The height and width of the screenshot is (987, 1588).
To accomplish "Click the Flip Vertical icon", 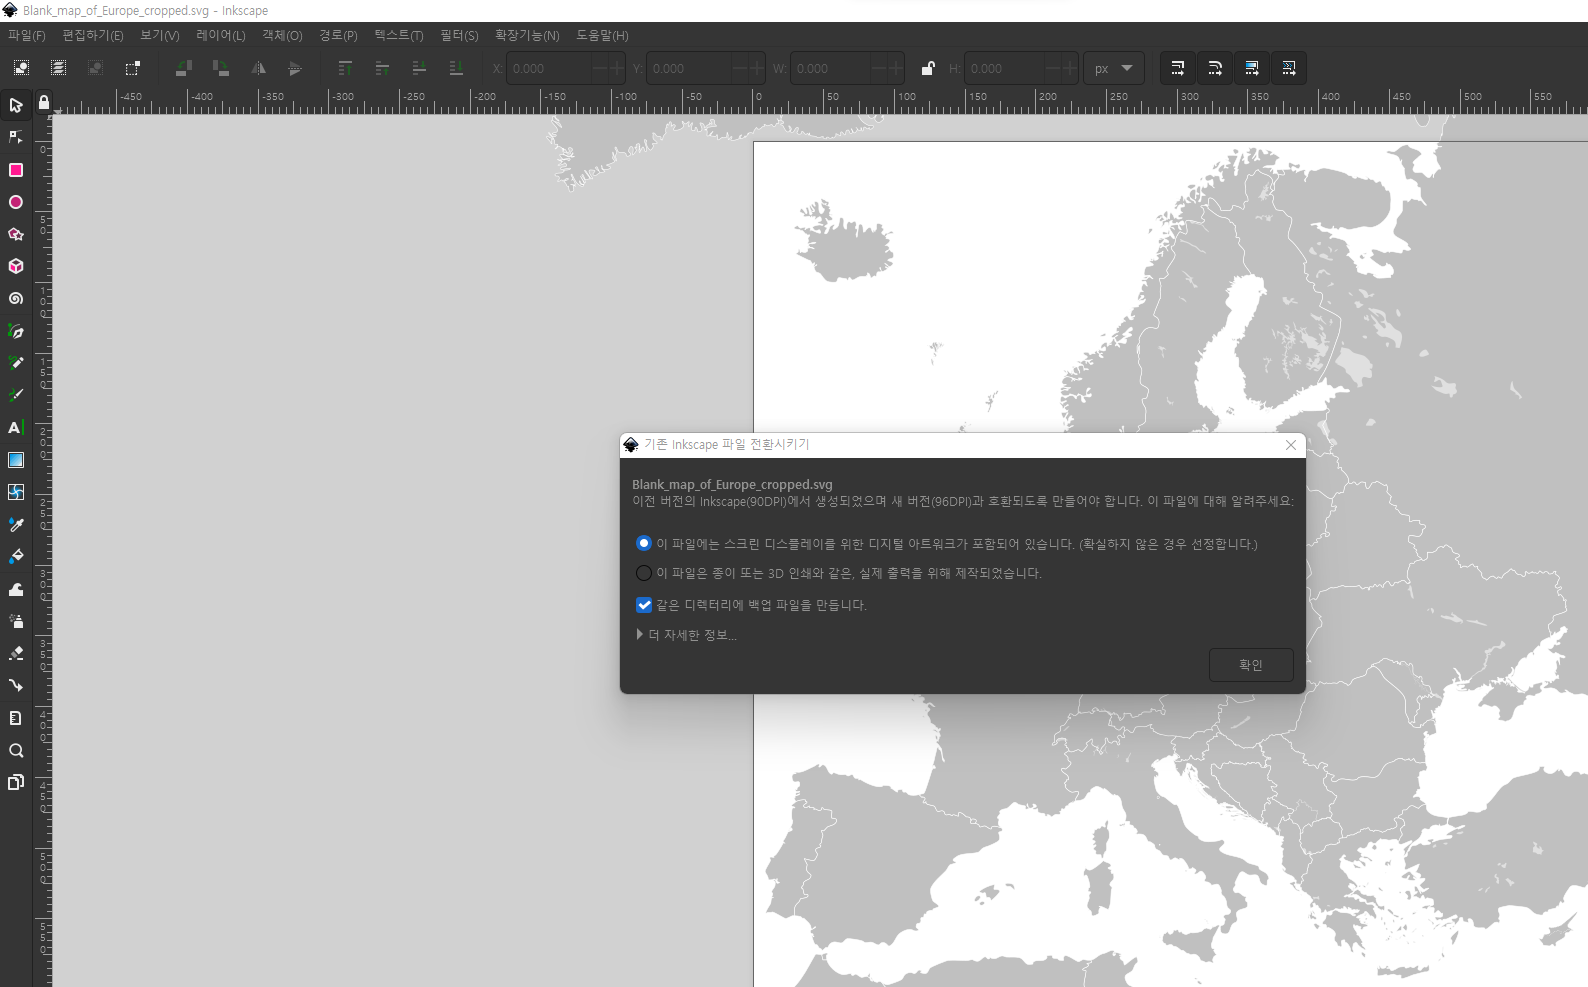I will pyautogui.click(x=295, y=68).
